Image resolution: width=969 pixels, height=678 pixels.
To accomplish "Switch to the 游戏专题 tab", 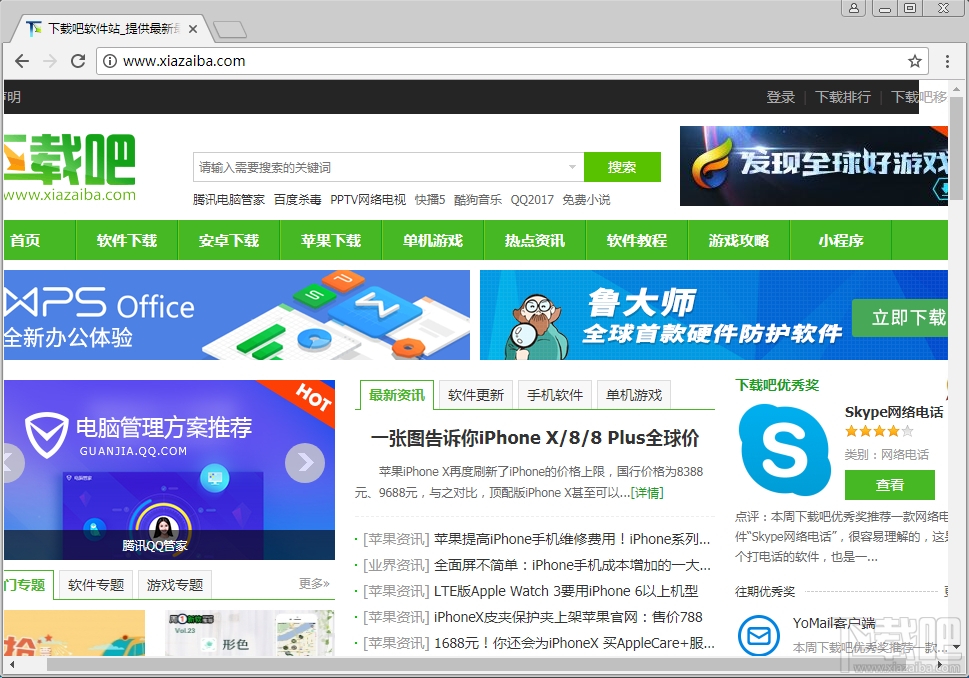I will coord(175,585).
